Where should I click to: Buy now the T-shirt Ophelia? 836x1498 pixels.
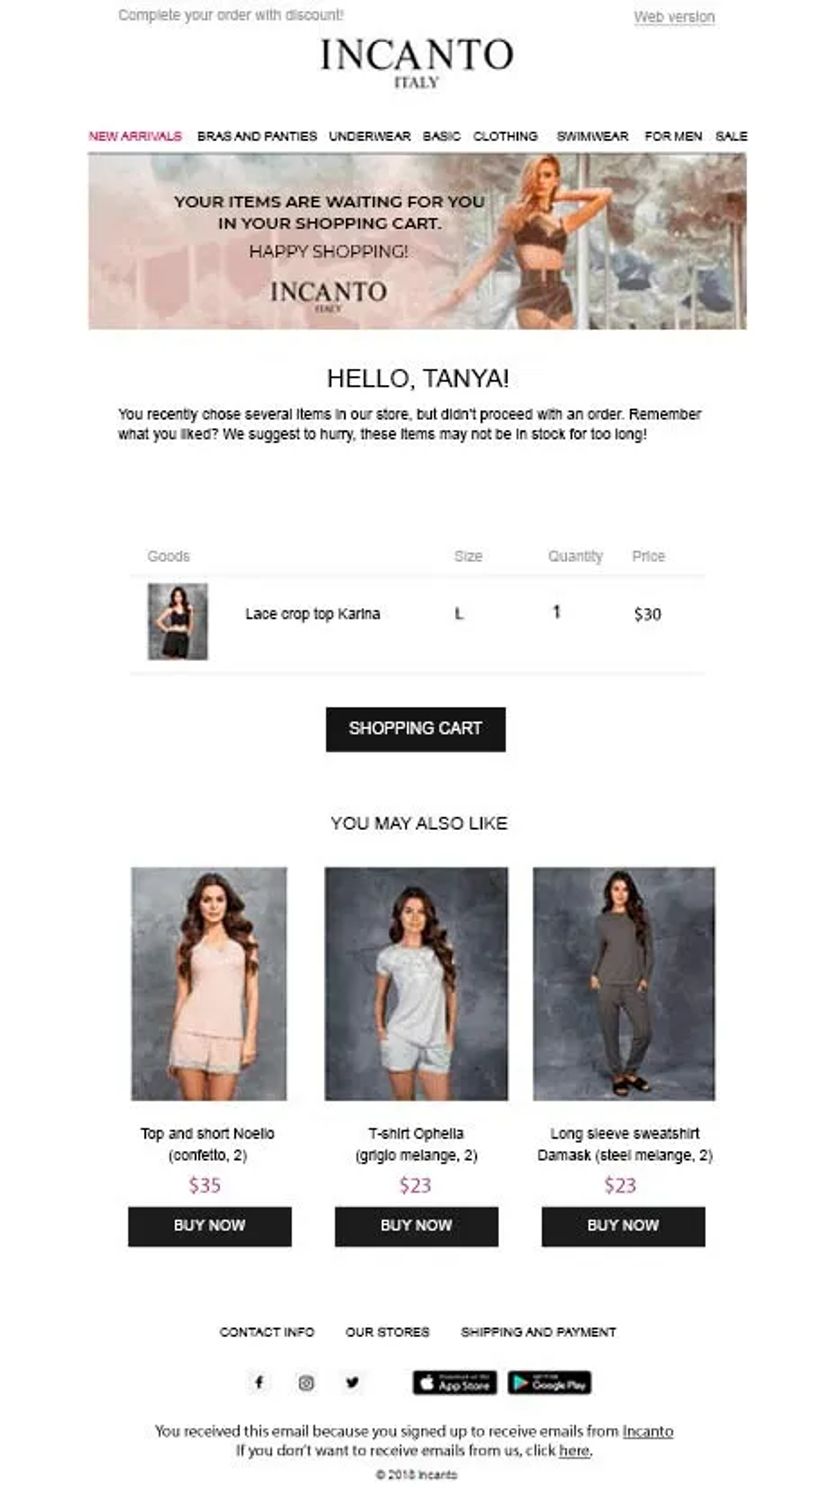[x=416, y=1226]
